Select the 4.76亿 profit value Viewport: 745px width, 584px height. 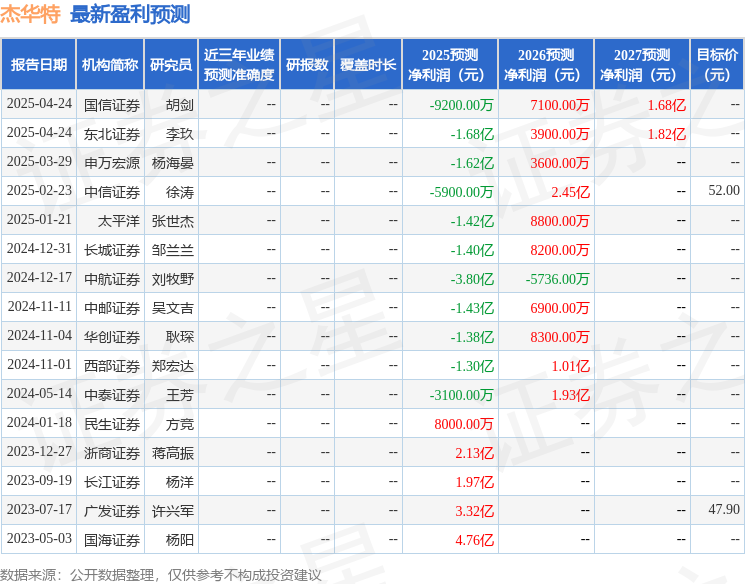[475, 540]
